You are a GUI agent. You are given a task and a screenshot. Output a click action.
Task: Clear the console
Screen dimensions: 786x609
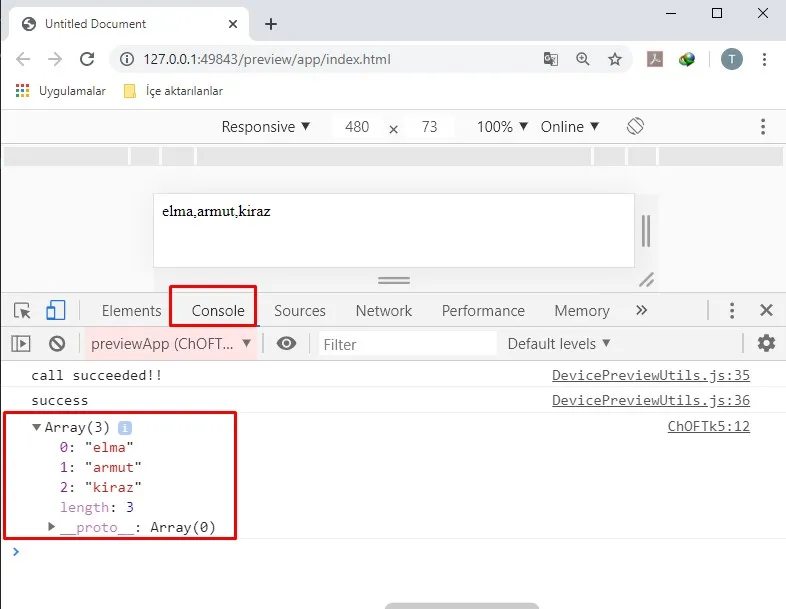click(57, 343)
